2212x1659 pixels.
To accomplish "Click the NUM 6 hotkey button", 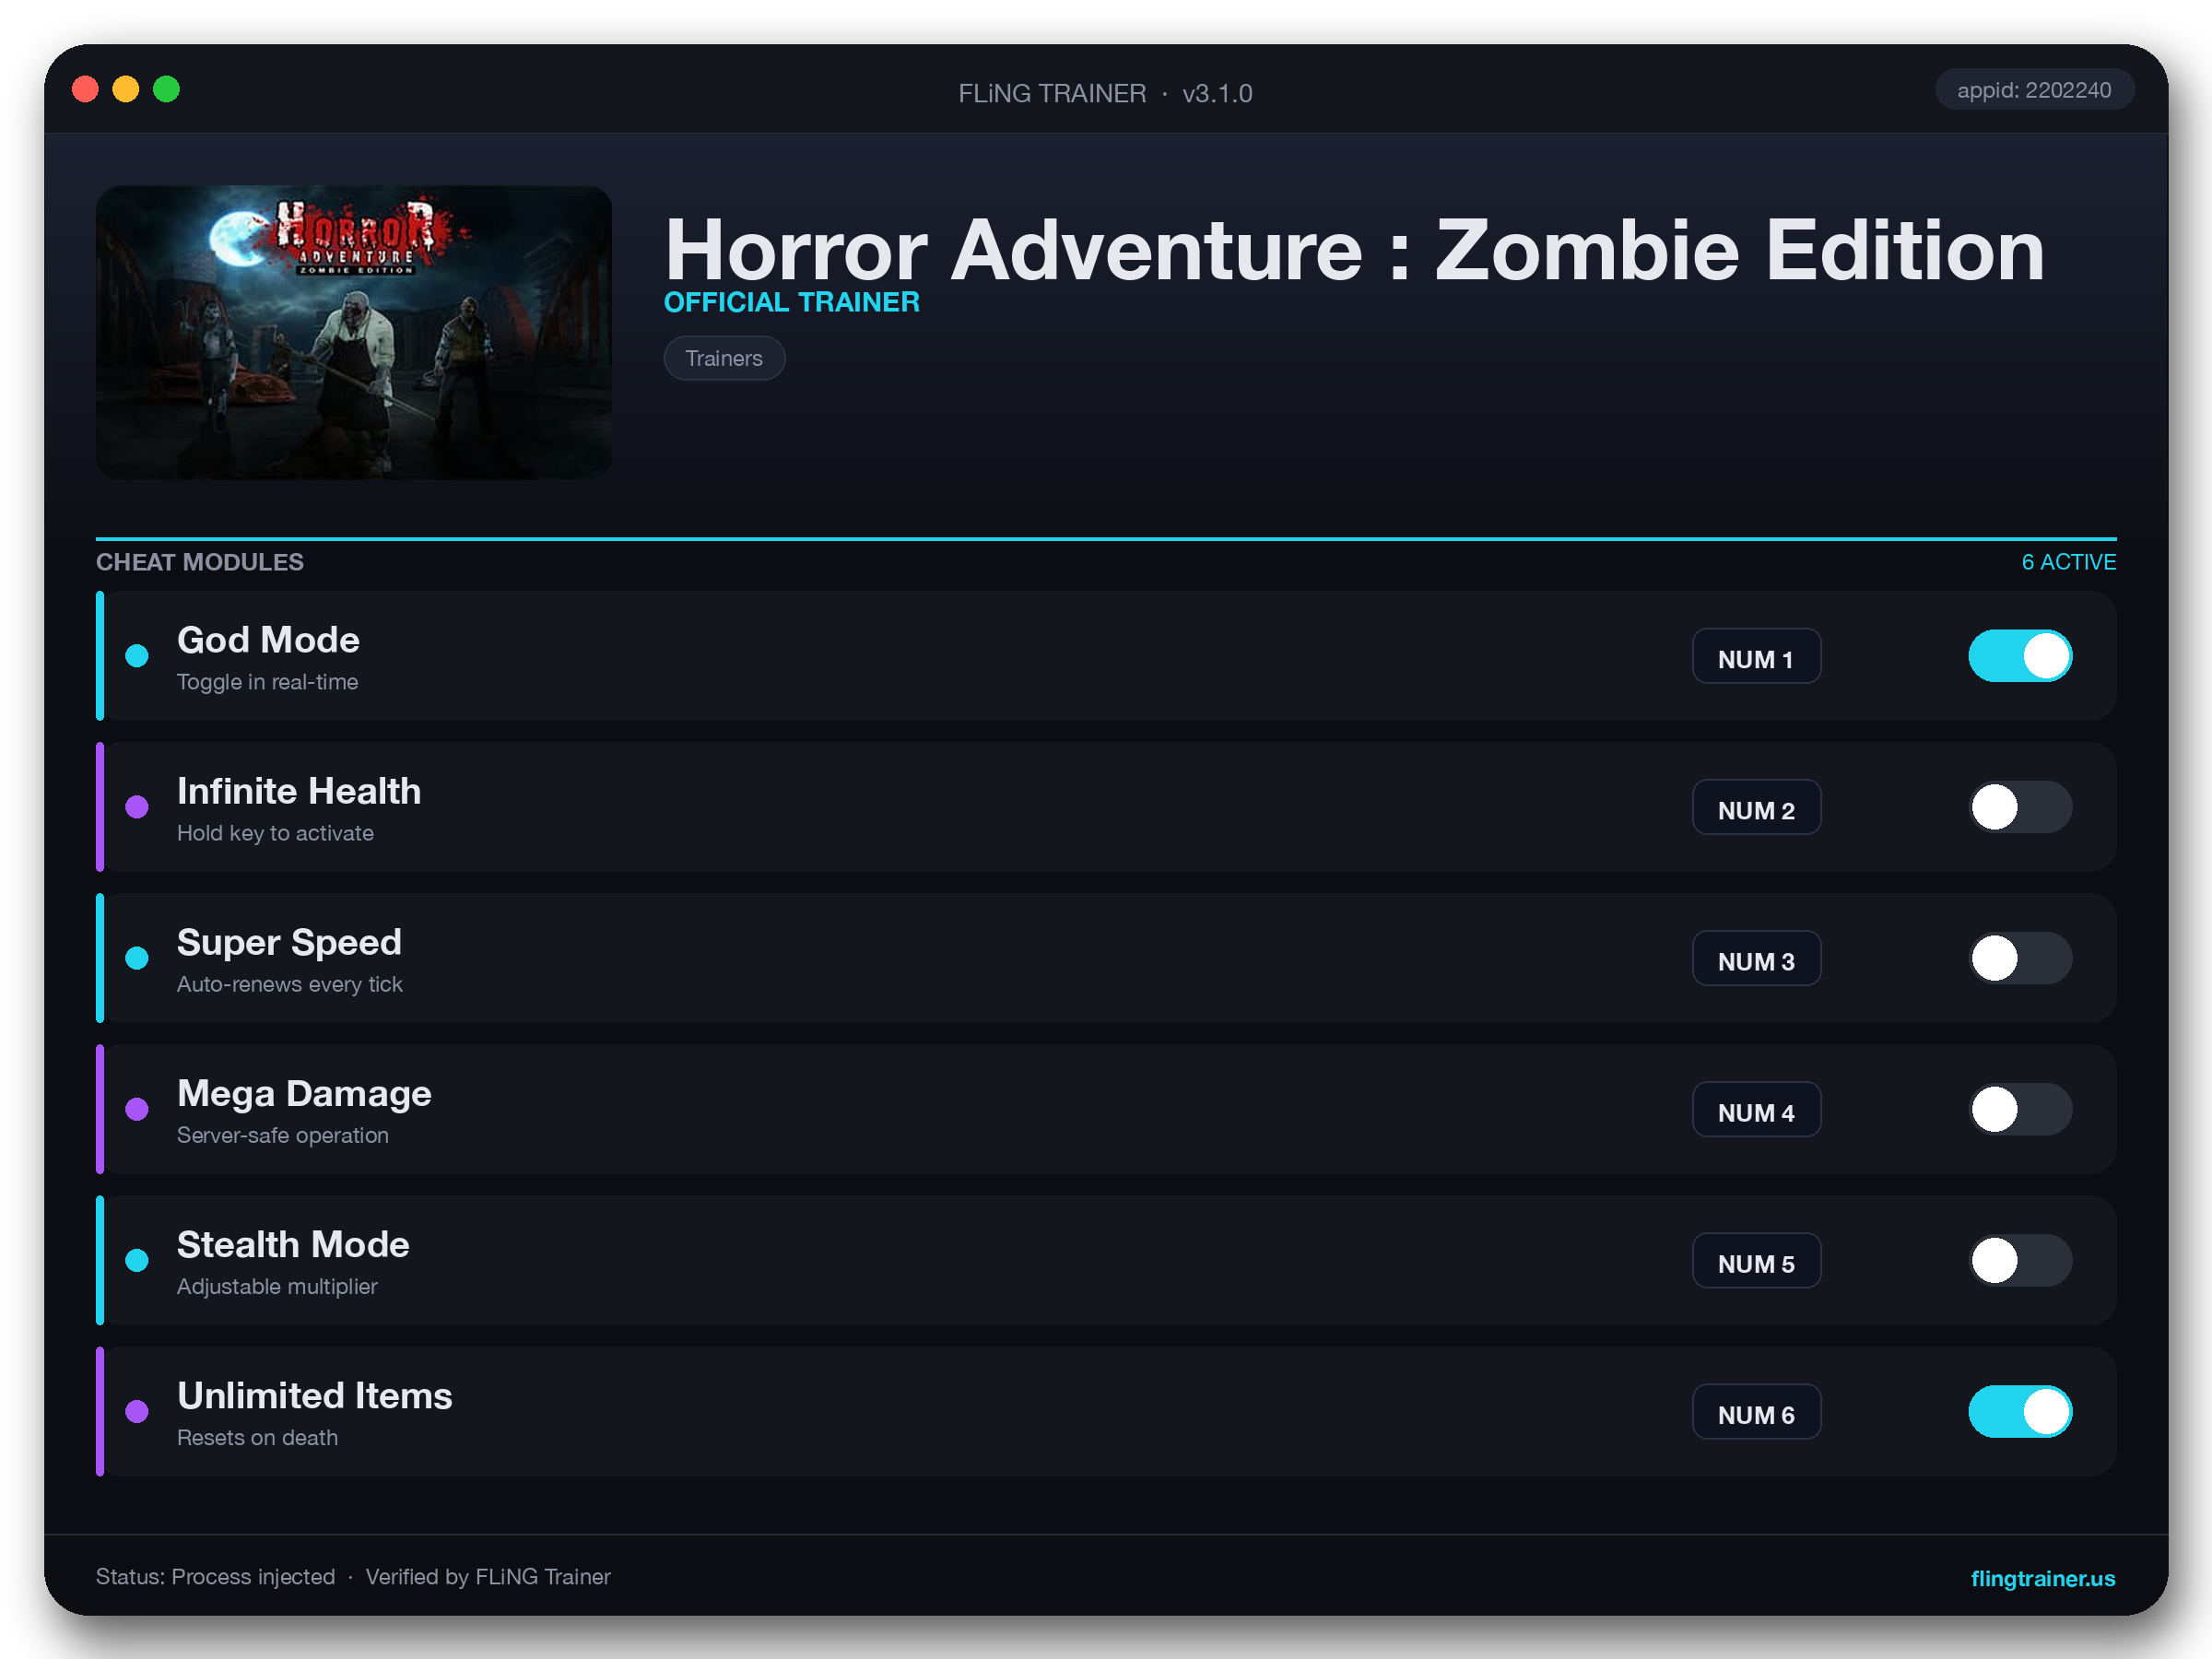I will point(1756,1411).
